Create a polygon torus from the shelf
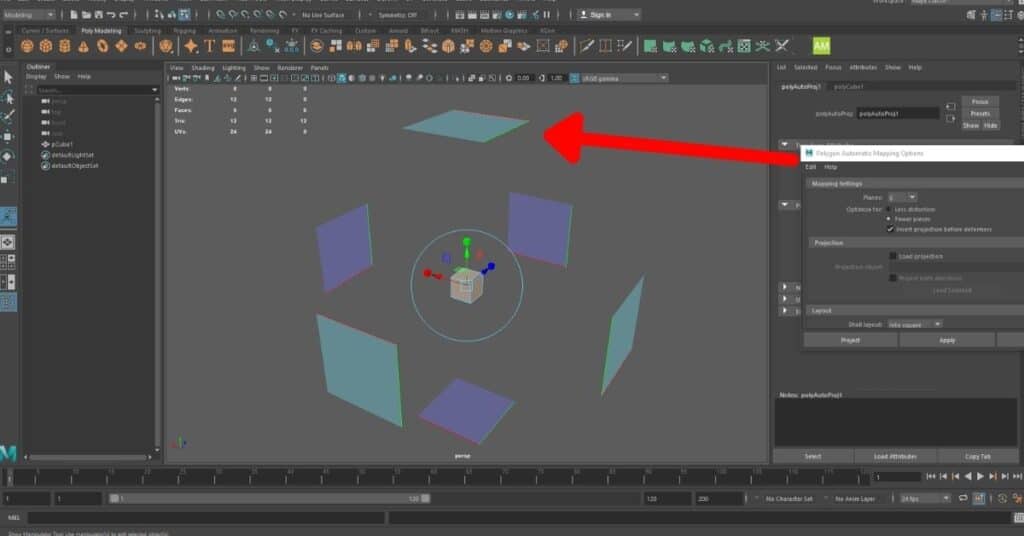Image resolution: width=1024 pixels, height=536 pixels. [x=103, y=46]
